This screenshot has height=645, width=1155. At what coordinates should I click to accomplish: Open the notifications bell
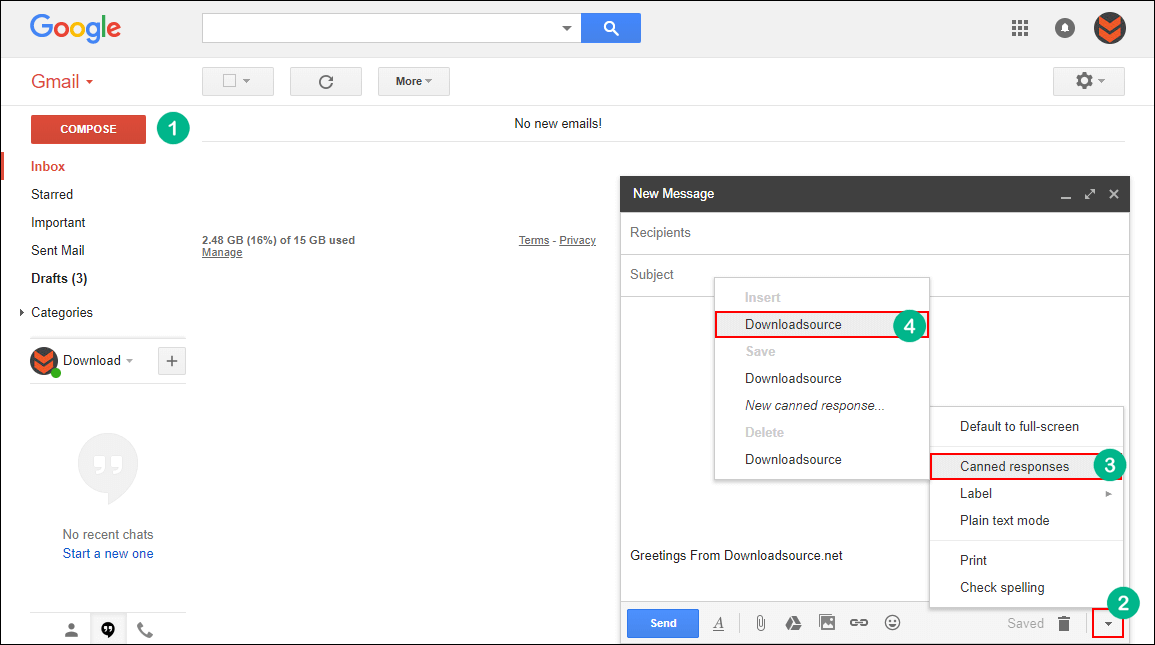click(x=1064, y=28)
